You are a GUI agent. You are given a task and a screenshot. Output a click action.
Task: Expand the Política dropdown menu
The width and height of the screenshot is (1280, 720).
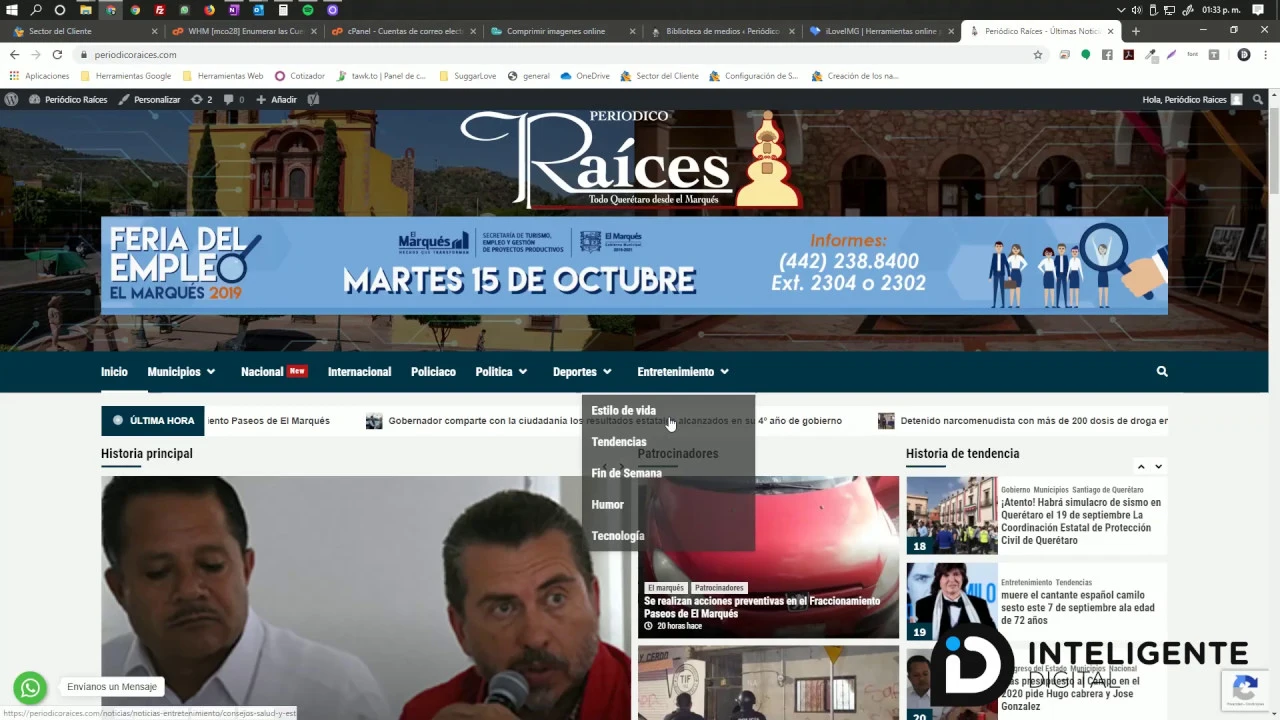click(501, 372)
